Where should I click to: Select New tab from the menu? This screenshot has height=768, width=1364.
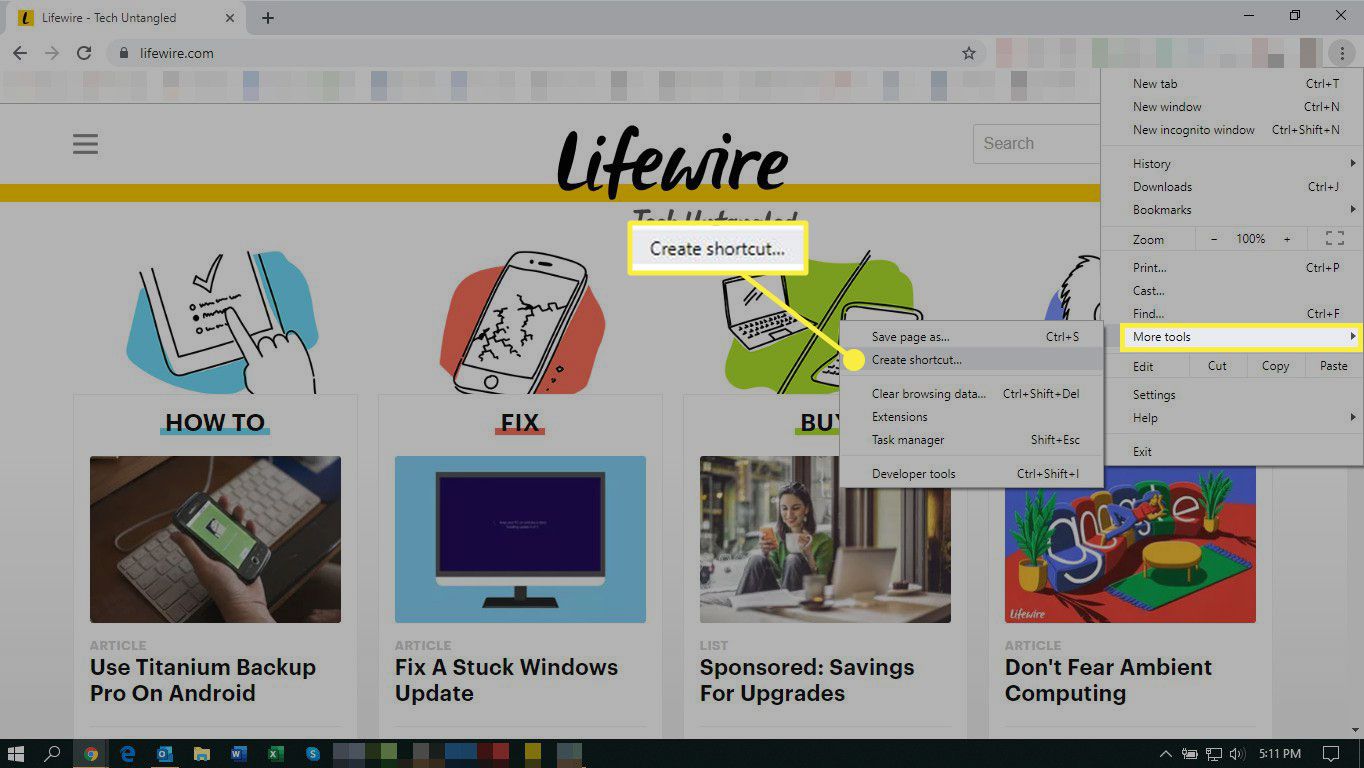pos(1232,84)
